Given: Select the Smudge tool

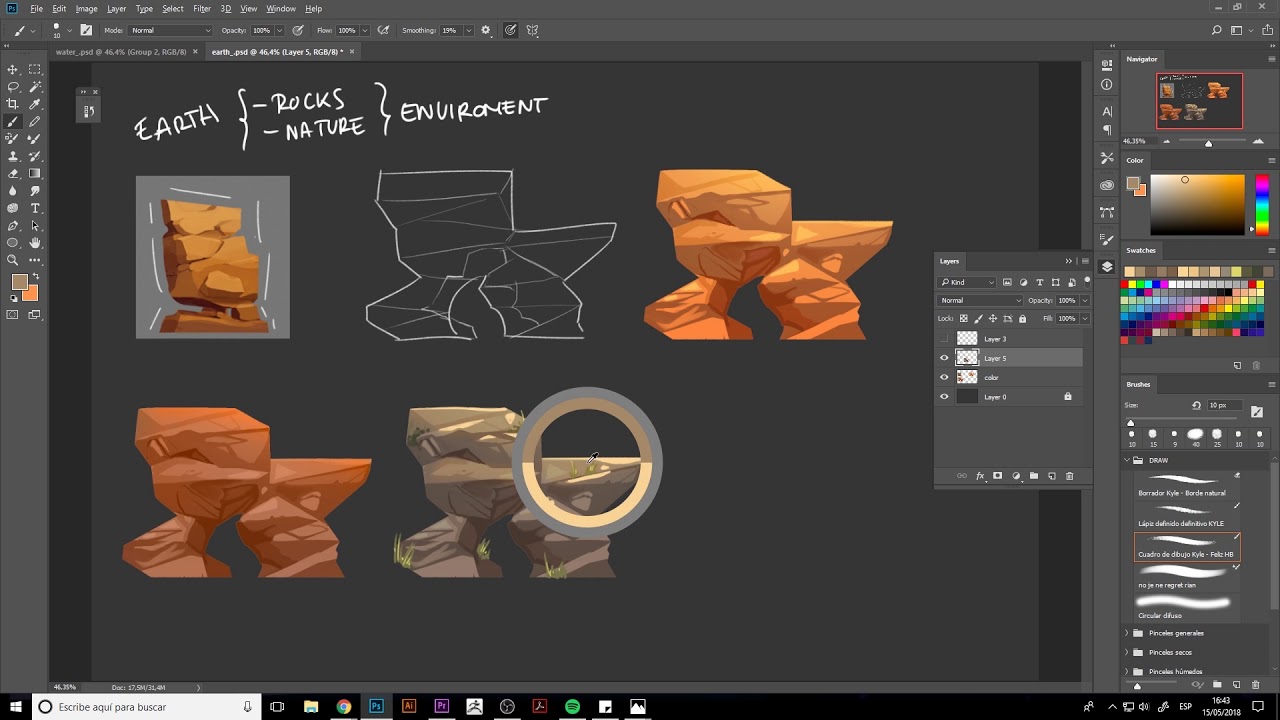Looking at the screenshot, I should click(x=35, y=191).
